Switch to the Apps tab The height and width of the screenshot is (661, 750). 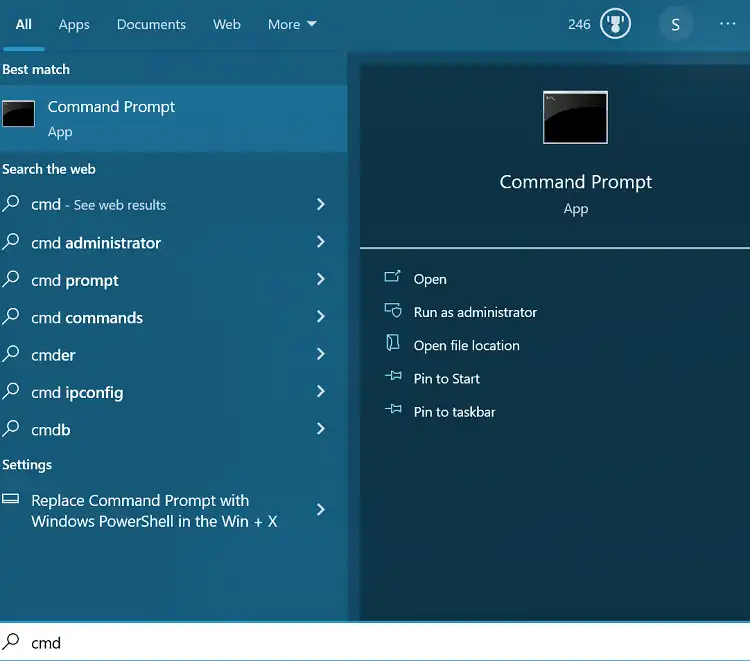tap(74, 24)
